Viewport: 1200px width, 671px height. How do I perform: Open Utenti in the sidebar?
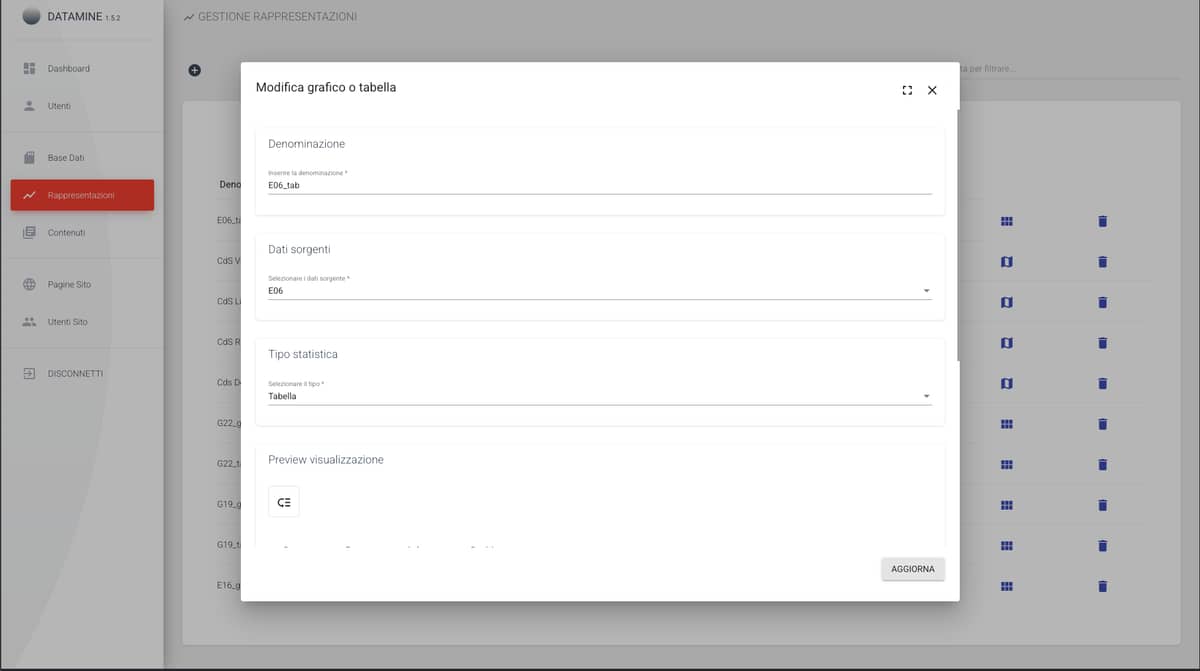81,105
